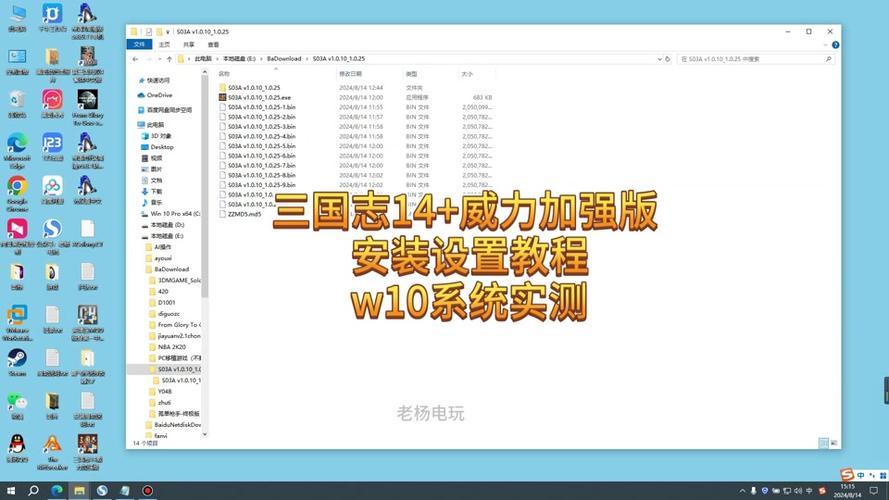The image size is (889, 500).
Task: Select the D1001 folder in tree
Action: click(166, 303)
